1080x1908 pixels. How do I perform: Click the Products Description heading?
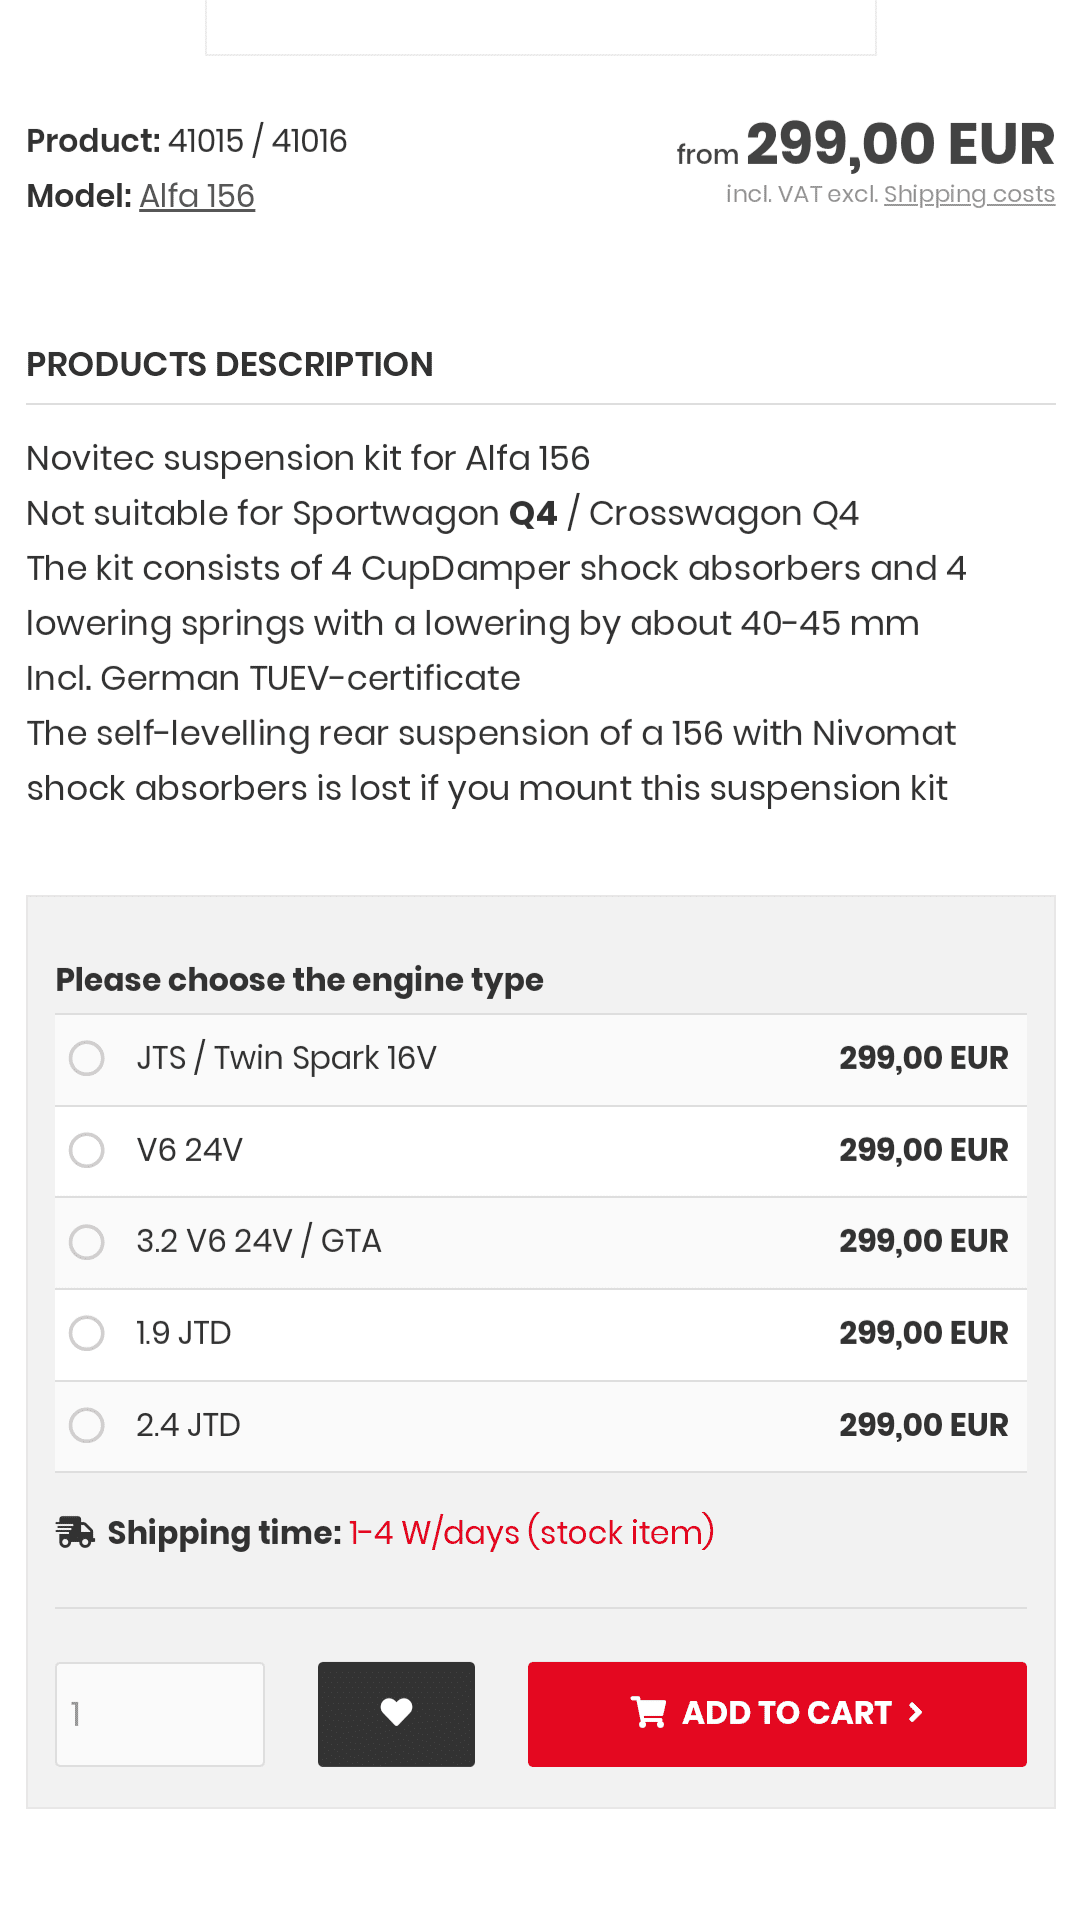[230, 364]
